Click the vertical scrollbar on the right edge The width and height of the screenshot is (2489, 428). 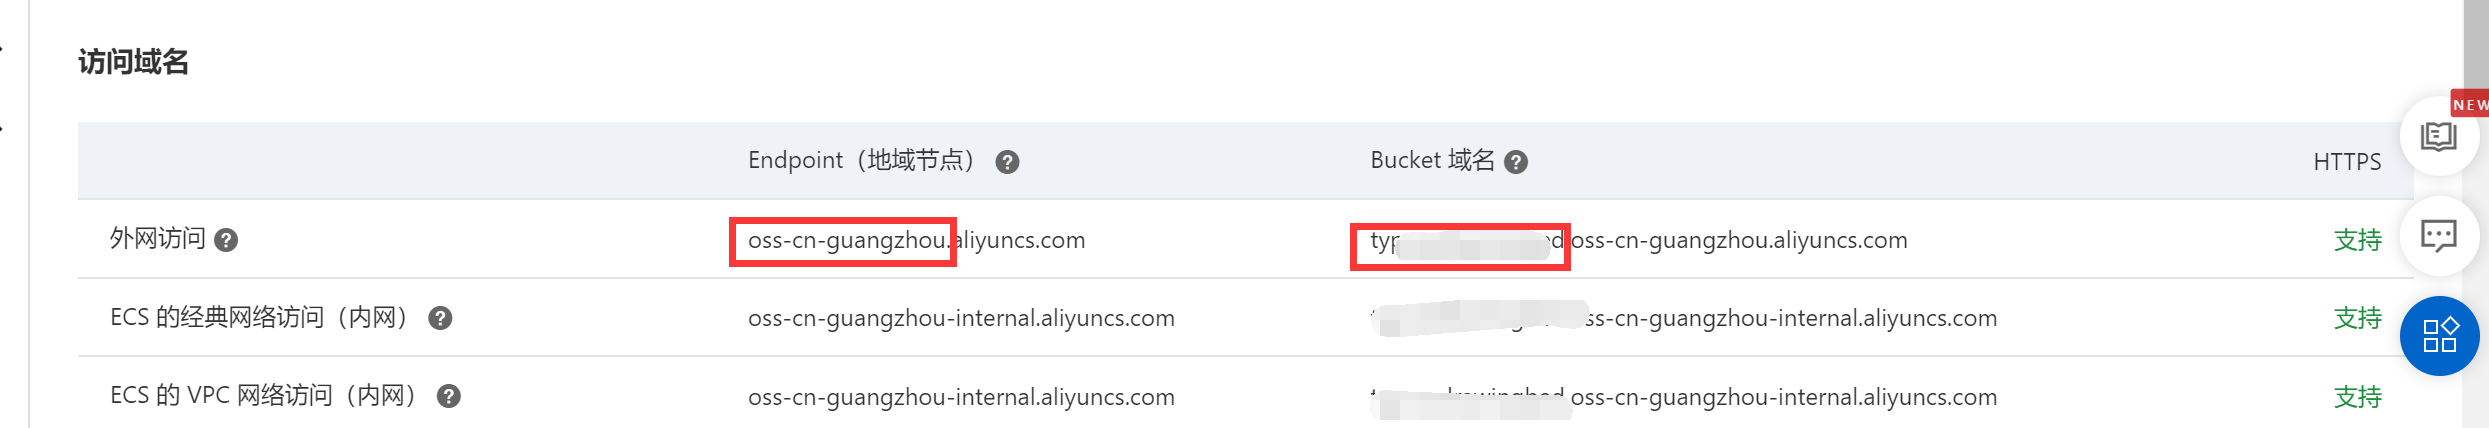pos(2475,50)
